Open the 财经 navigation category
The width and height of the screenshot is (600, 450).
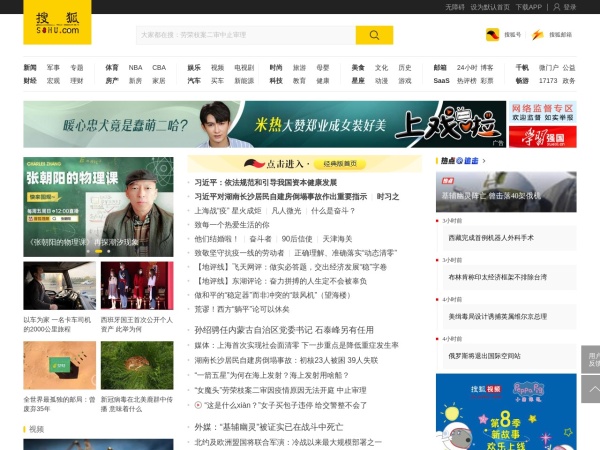pos(30,81)
